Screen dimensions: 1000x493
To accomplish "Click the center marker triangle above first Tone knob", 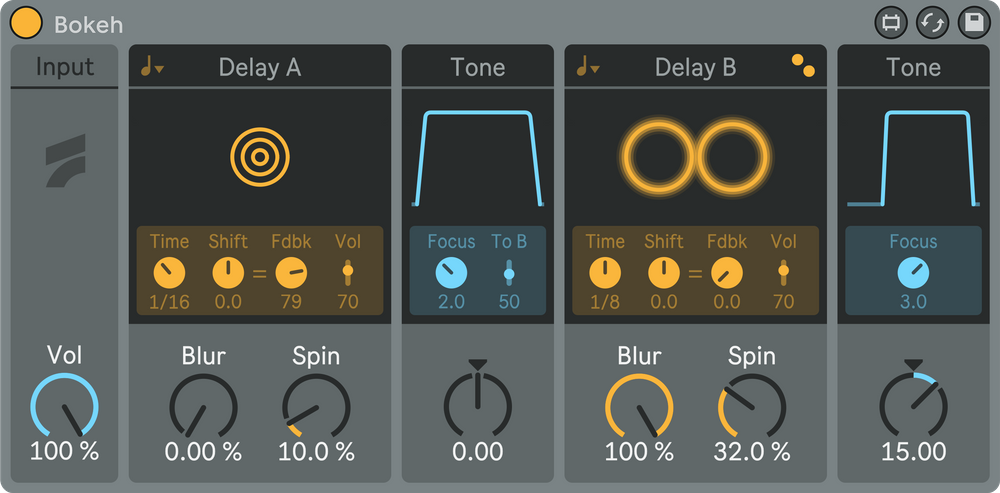I will point(478,364).
